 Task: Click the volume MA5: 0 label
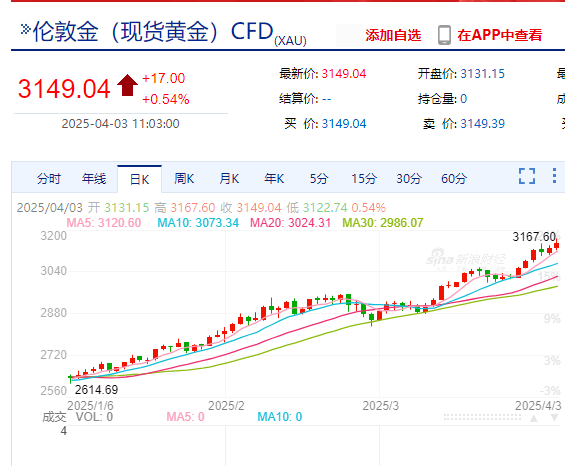pyautogui.click(x=185, y=417)
